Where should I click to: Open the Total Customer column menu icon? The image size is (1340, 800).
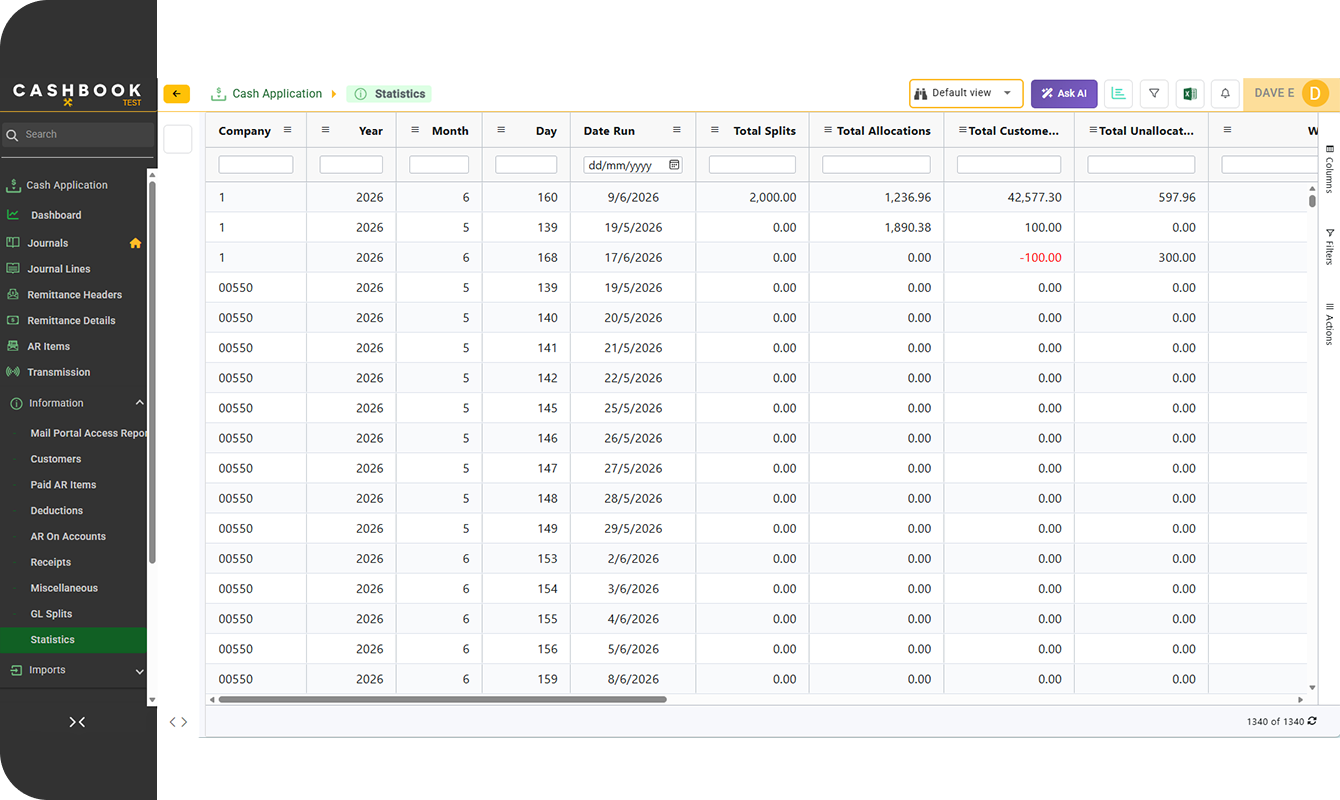[962, 130]
